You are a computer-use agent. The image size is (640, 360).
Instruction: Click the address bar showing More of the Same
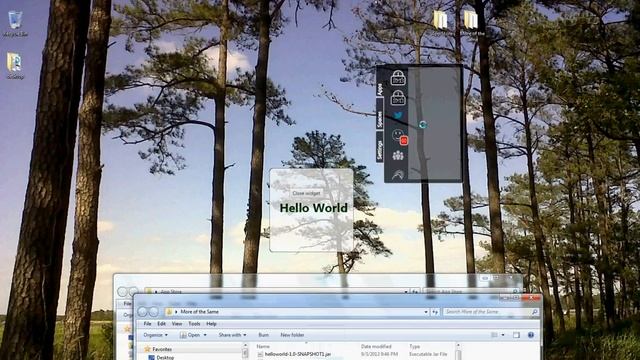point(297,312)
